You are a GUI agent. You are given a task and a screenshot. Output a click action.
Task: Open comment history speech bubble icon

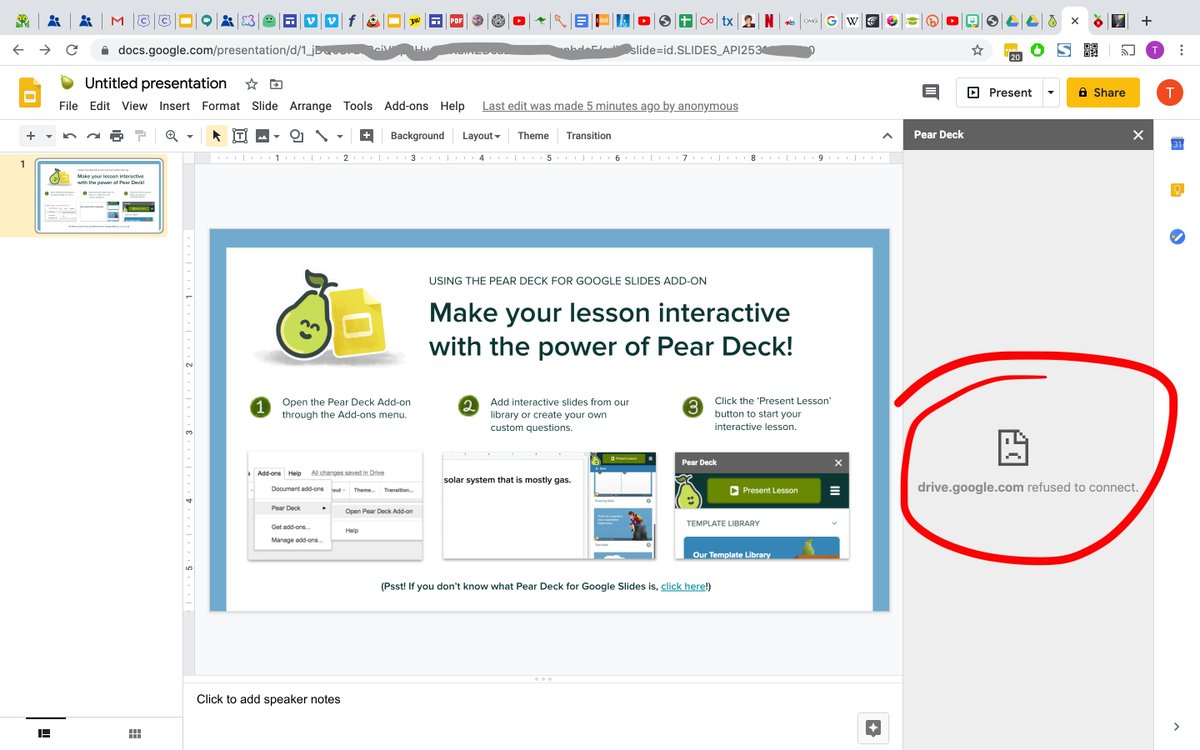pyautogui.click(x=930, y=92)
